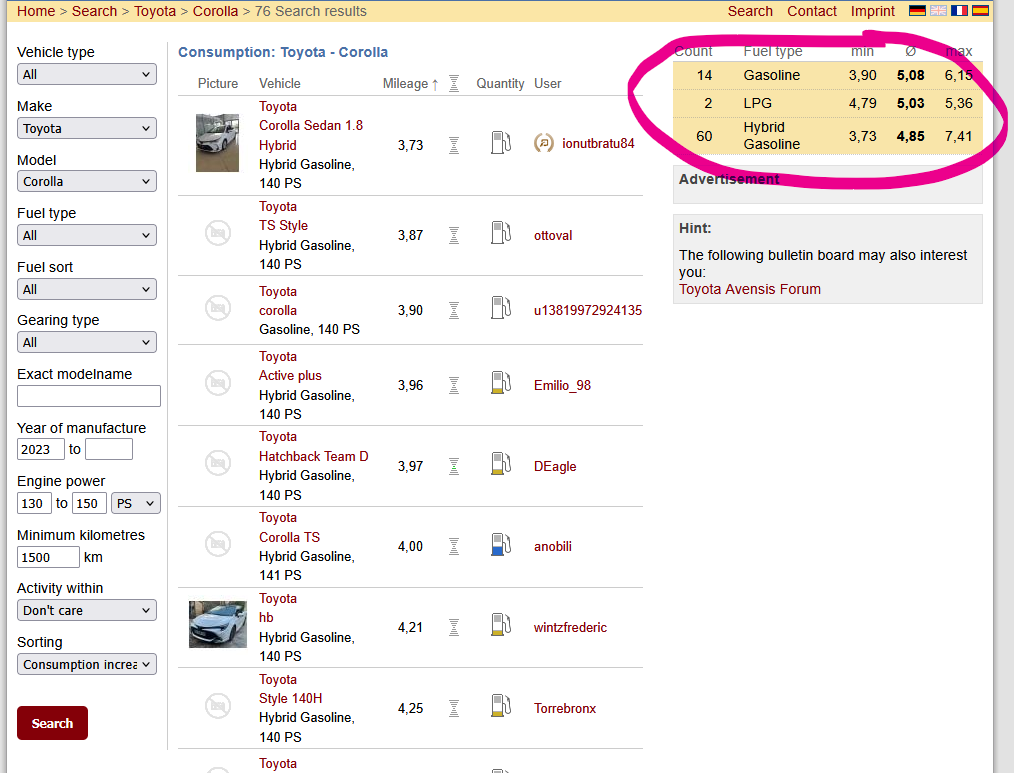This screenshot has height=773, width=1014.
Task: Go to Toyota in breadcrumb
Action: 155,11
